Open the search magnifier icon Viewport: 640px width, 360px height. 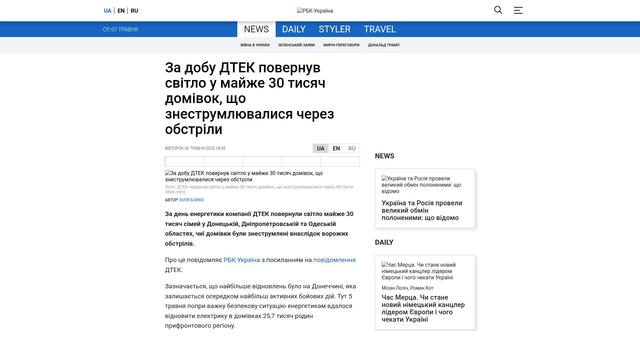click(x=498, y=10)
